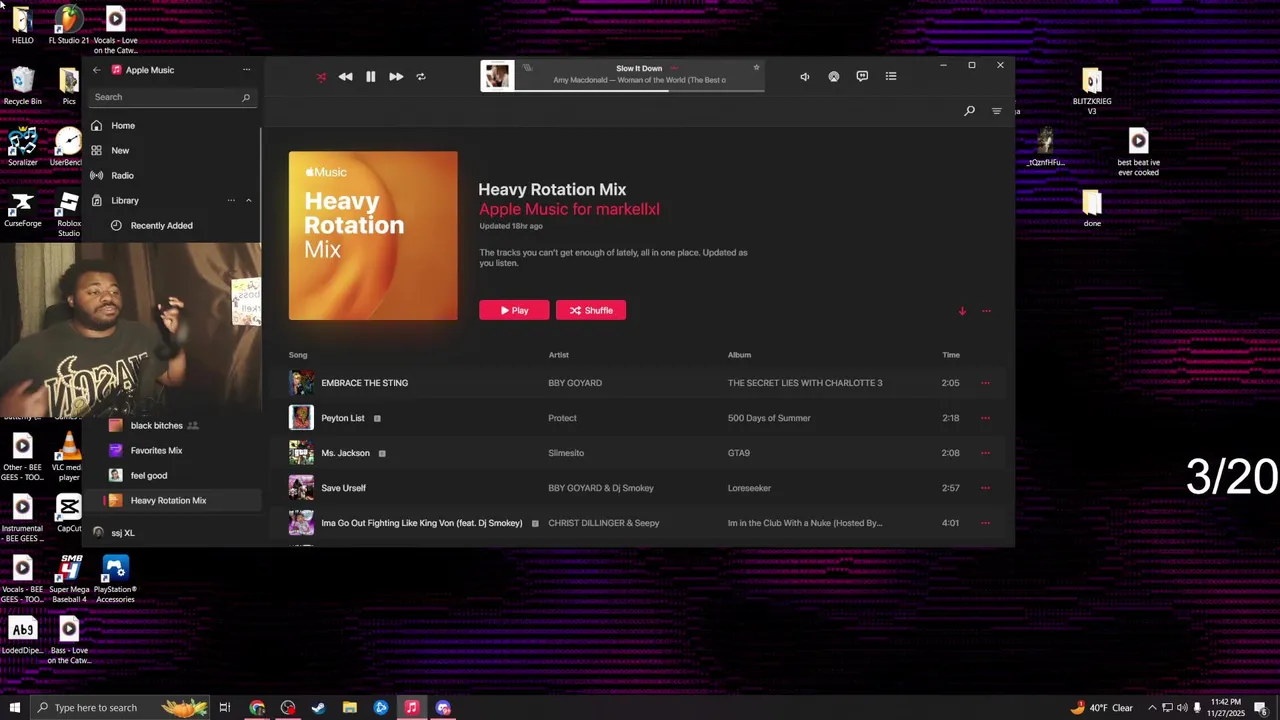Viewport: 1280px width, 720px height.
Task: Download the playlist with the arrow icon
Action: point(962,311)
